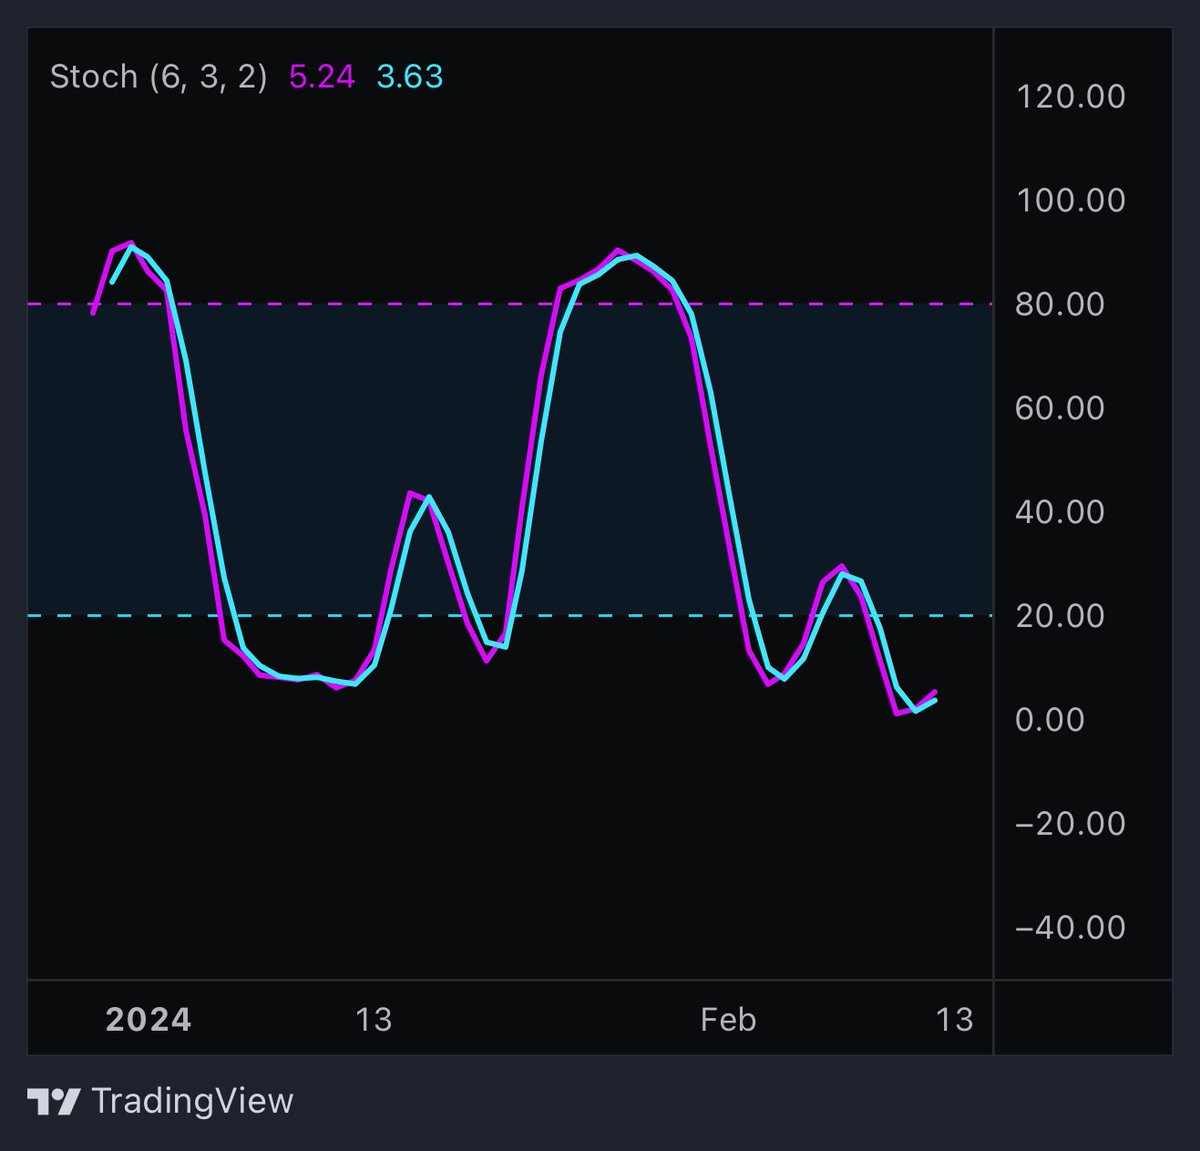Screen dimensions: 1200x1151
Task: Click the 80.00 scale label
Action: pyautogui.click(x=1060, y=304)
